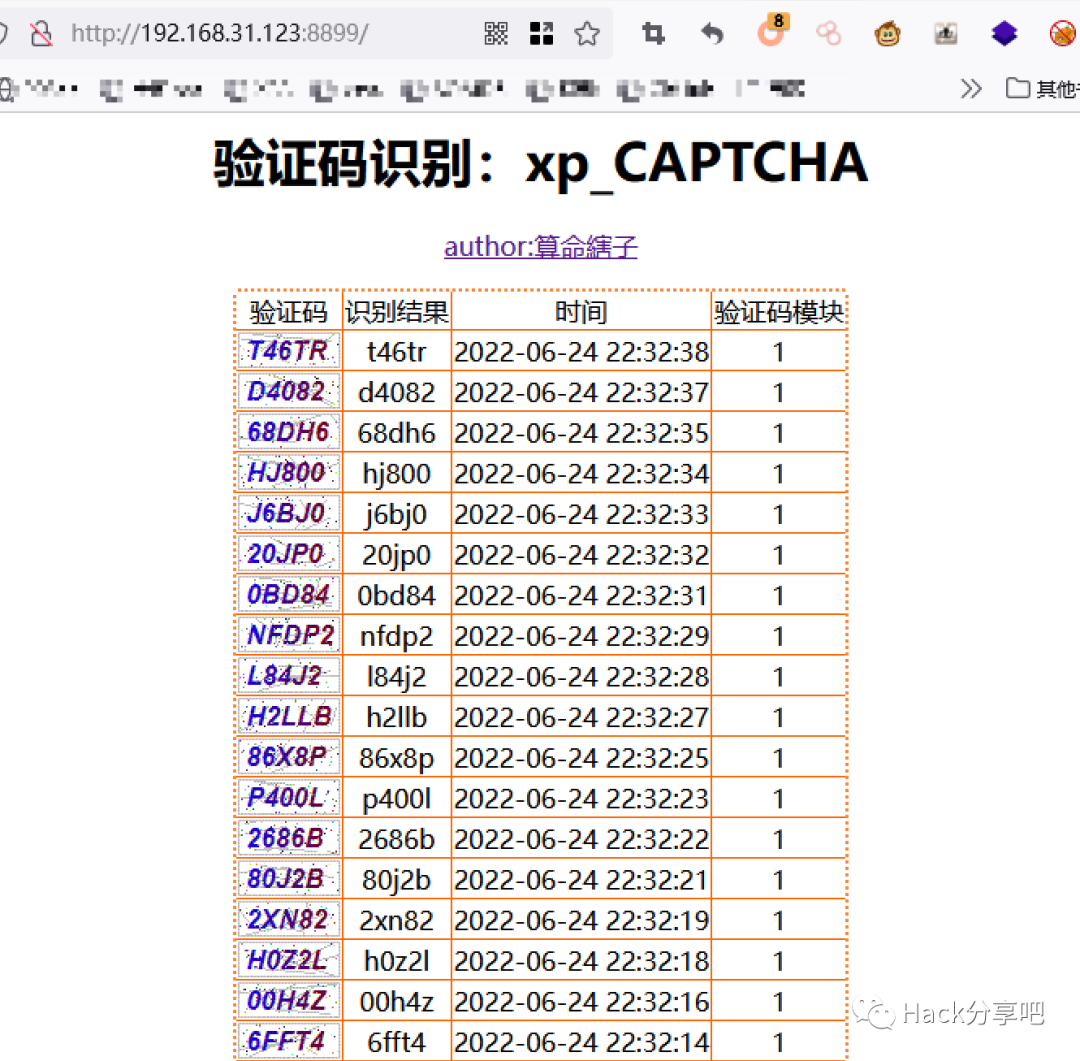This screenshot has width=1080, height=1061.
Task: Click the 00H4Z captcha thumbnail
Action: [x=289, y=1000]
